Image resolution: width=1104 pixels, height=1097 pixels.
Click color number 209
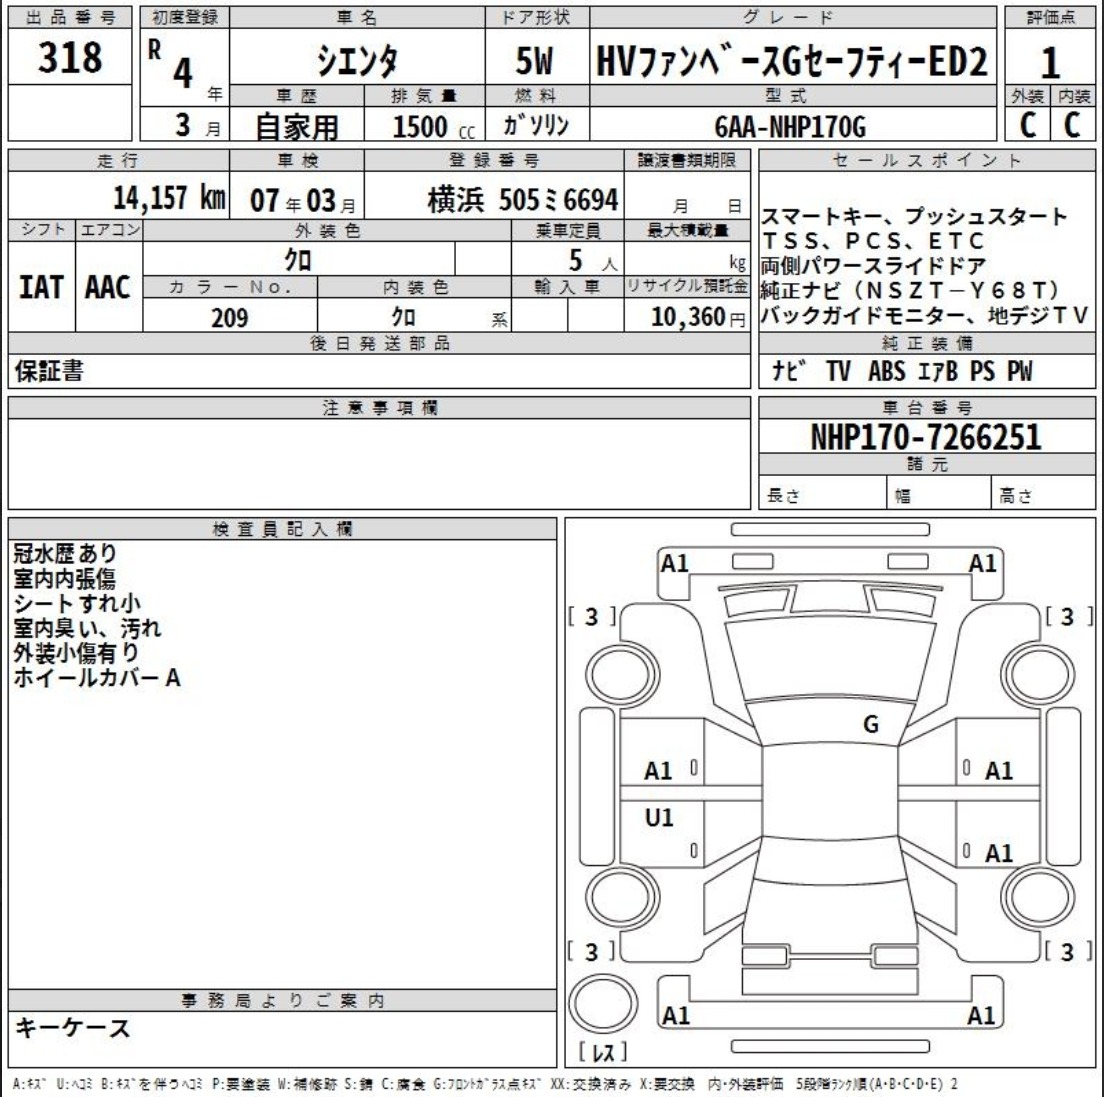230,318
